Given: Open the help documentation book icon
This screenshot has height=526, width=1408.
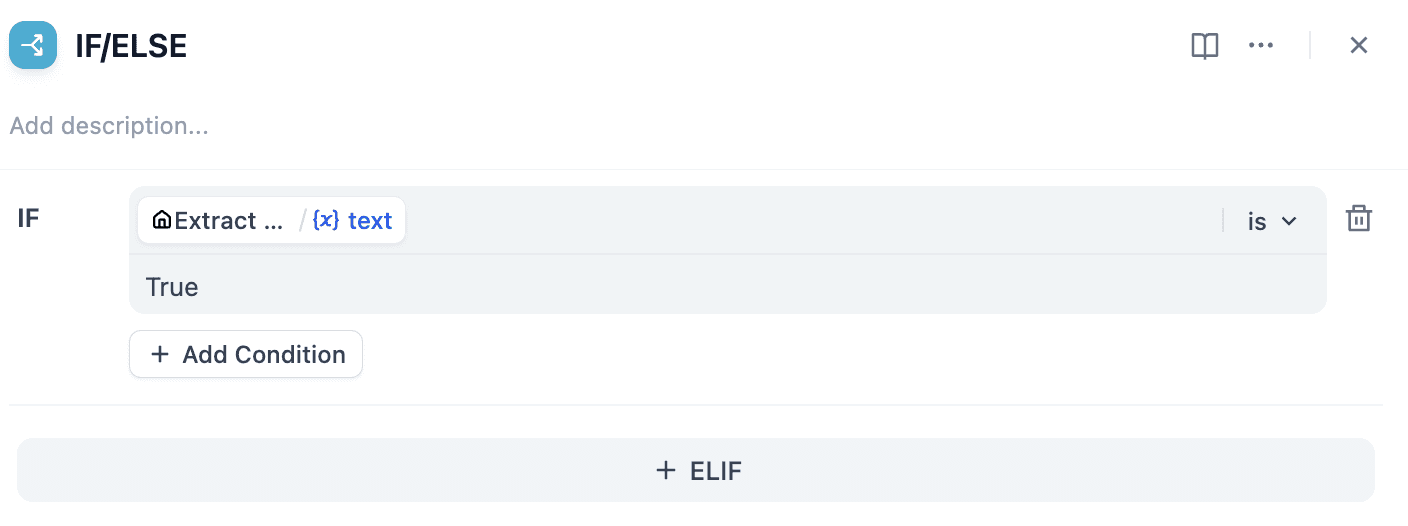Looking at the screenshot, I should [1205, 45].
